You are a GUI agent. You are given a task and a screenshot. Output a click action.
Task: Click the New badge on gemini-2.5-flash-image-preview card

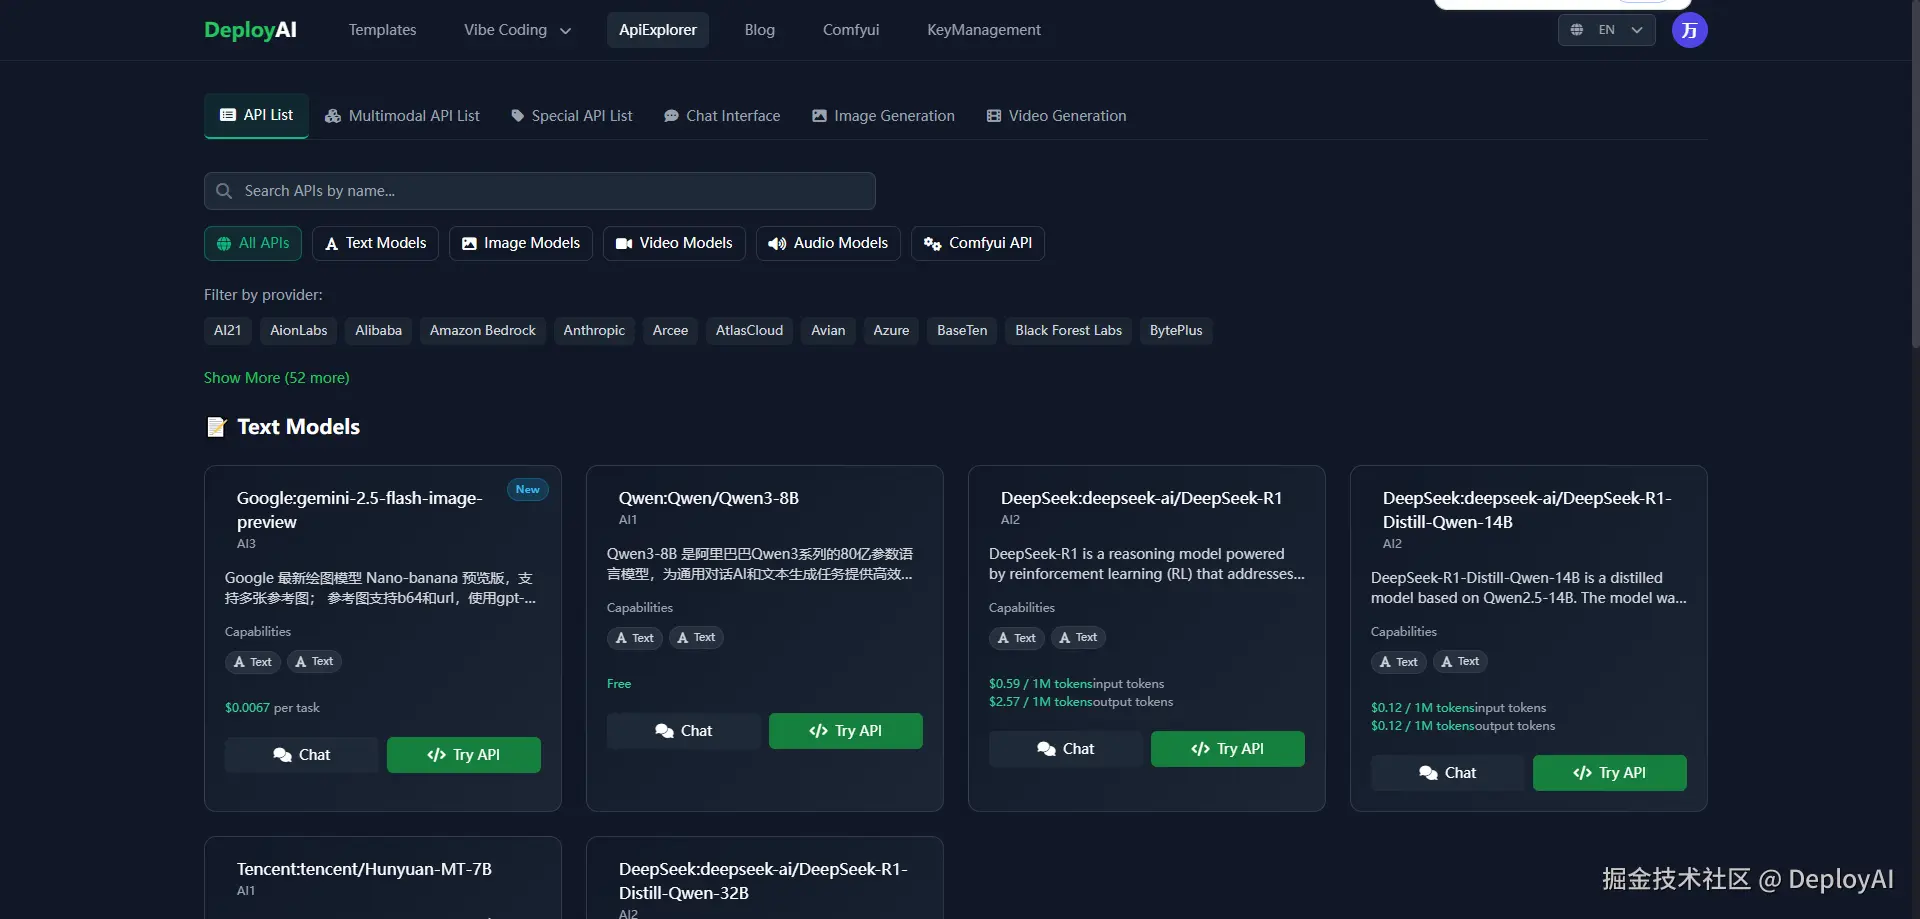(x=528, y=489)
